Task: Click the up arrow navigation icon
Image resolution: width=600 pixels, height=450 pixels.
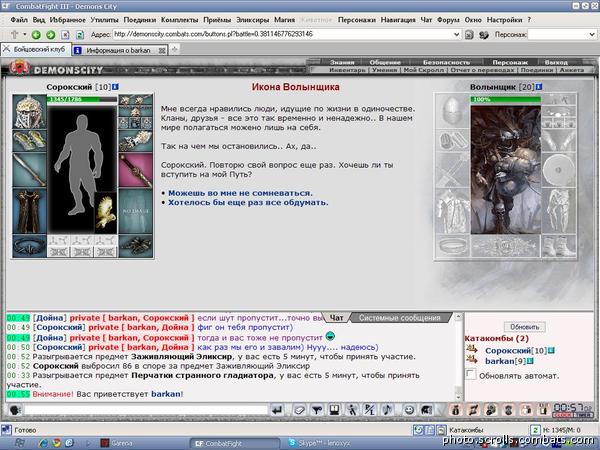Action: pos(15,34)
